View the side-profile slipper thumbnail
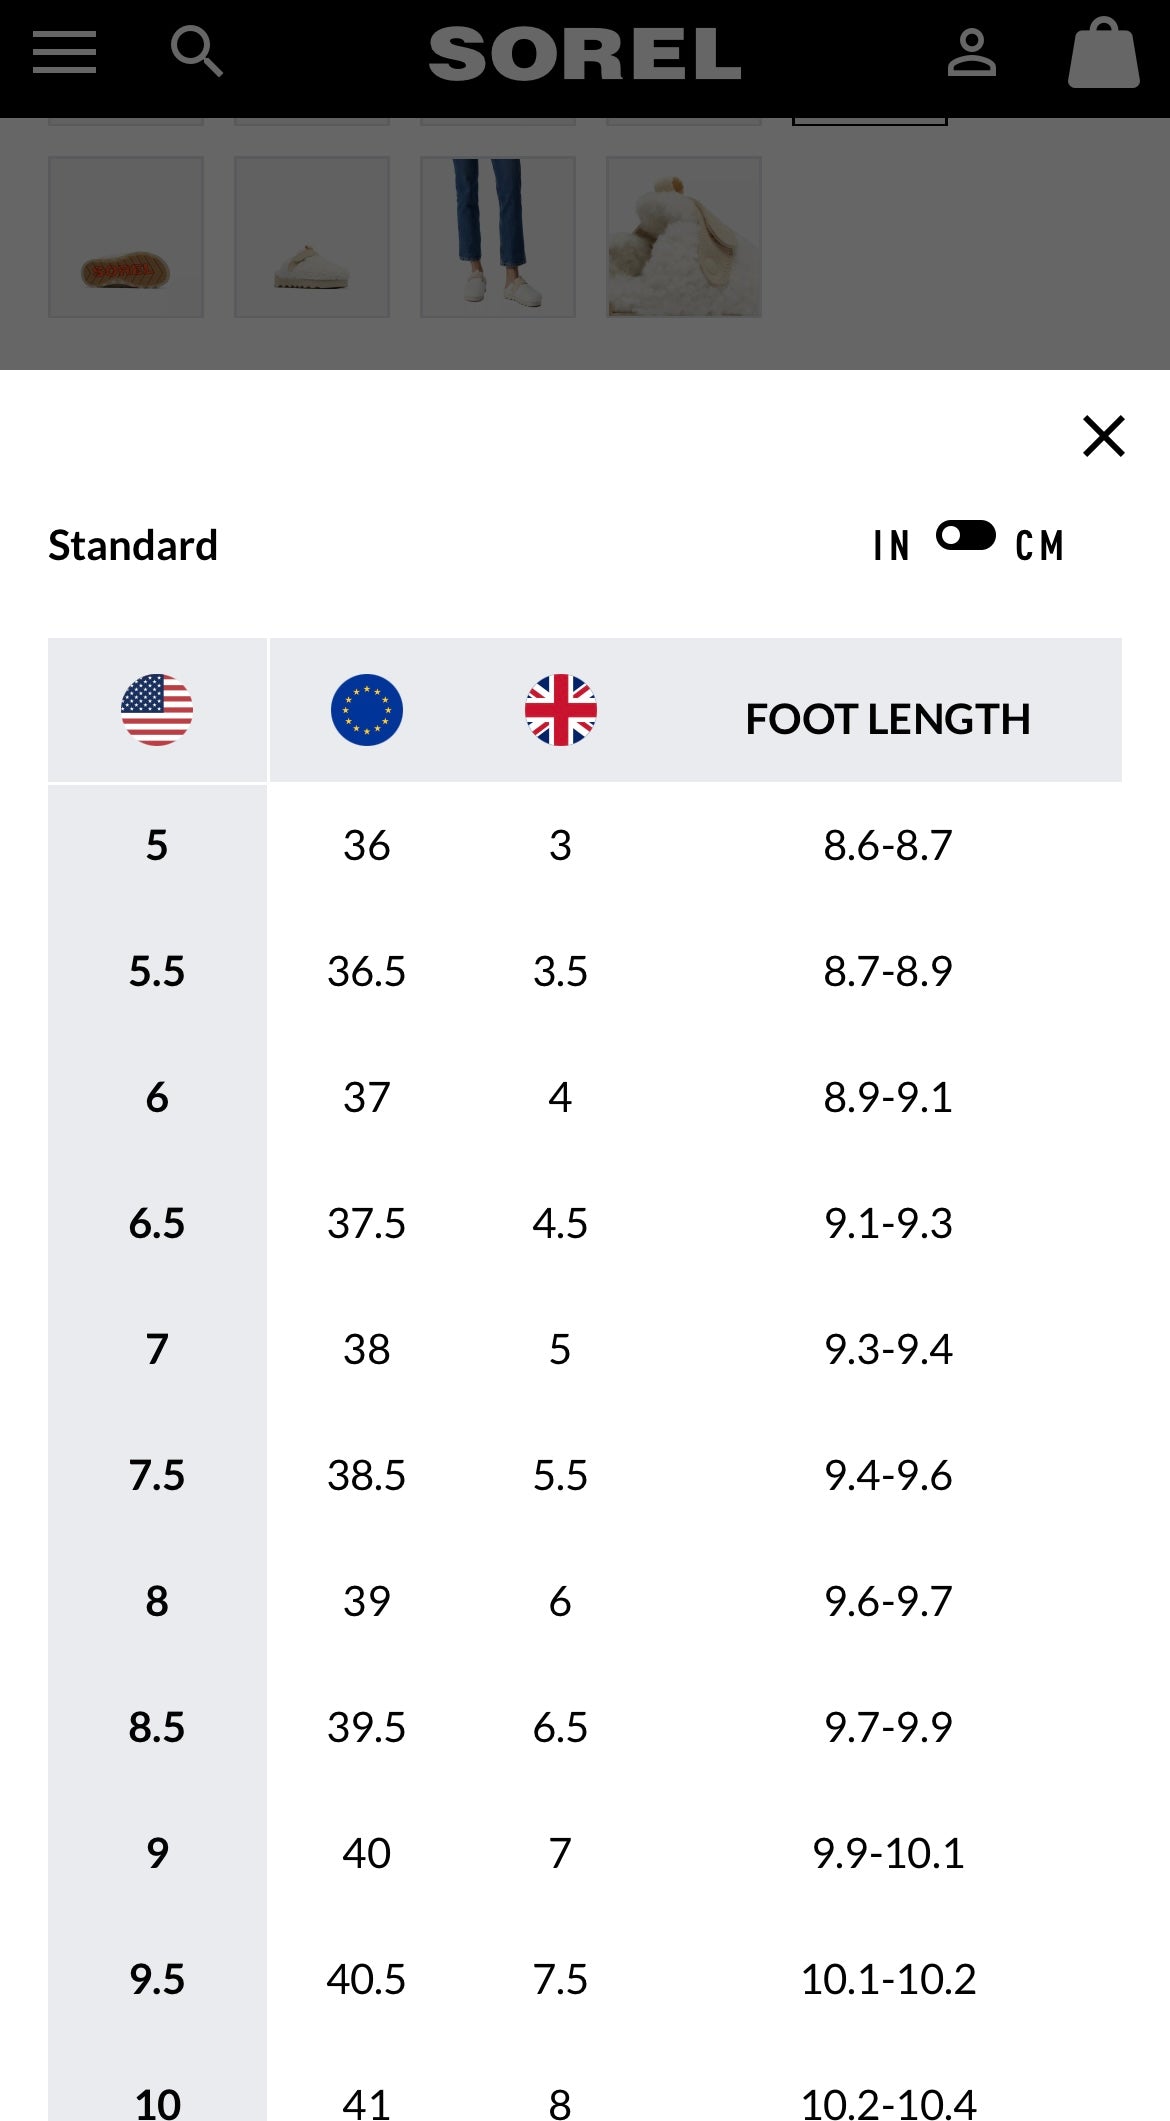The width and height of the screenshot is (1170, 2121). pyautogui.click(x=312, y=237)
